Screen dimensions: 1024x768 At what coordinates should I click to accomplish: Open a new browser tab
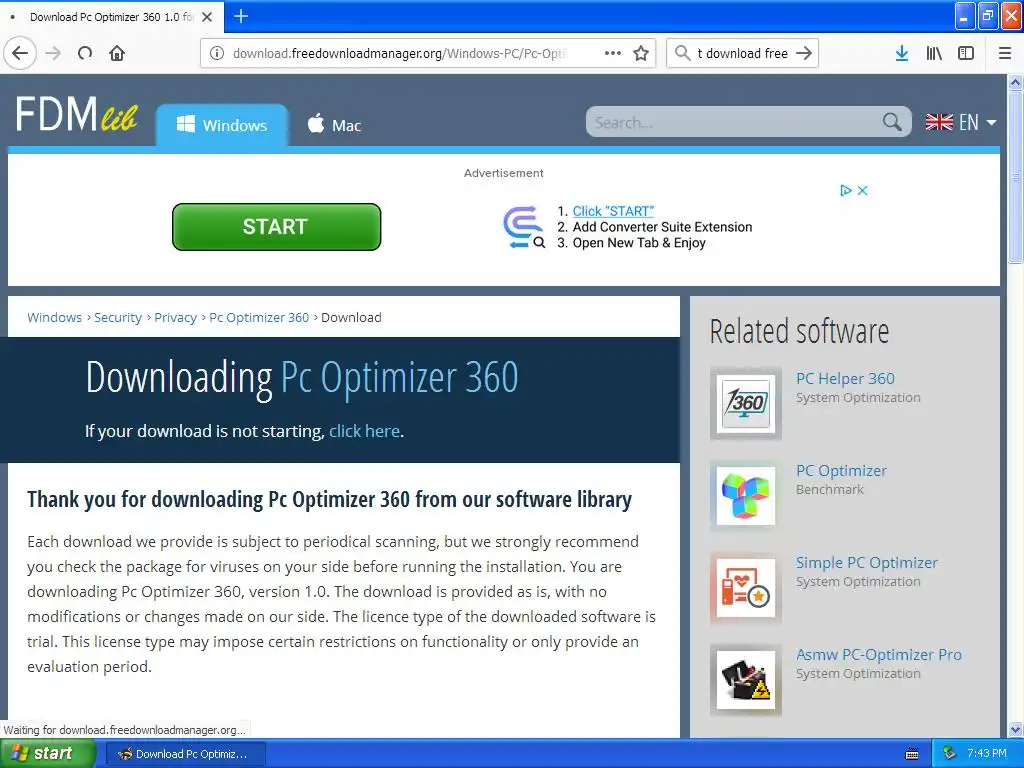[x=240, y=16]
